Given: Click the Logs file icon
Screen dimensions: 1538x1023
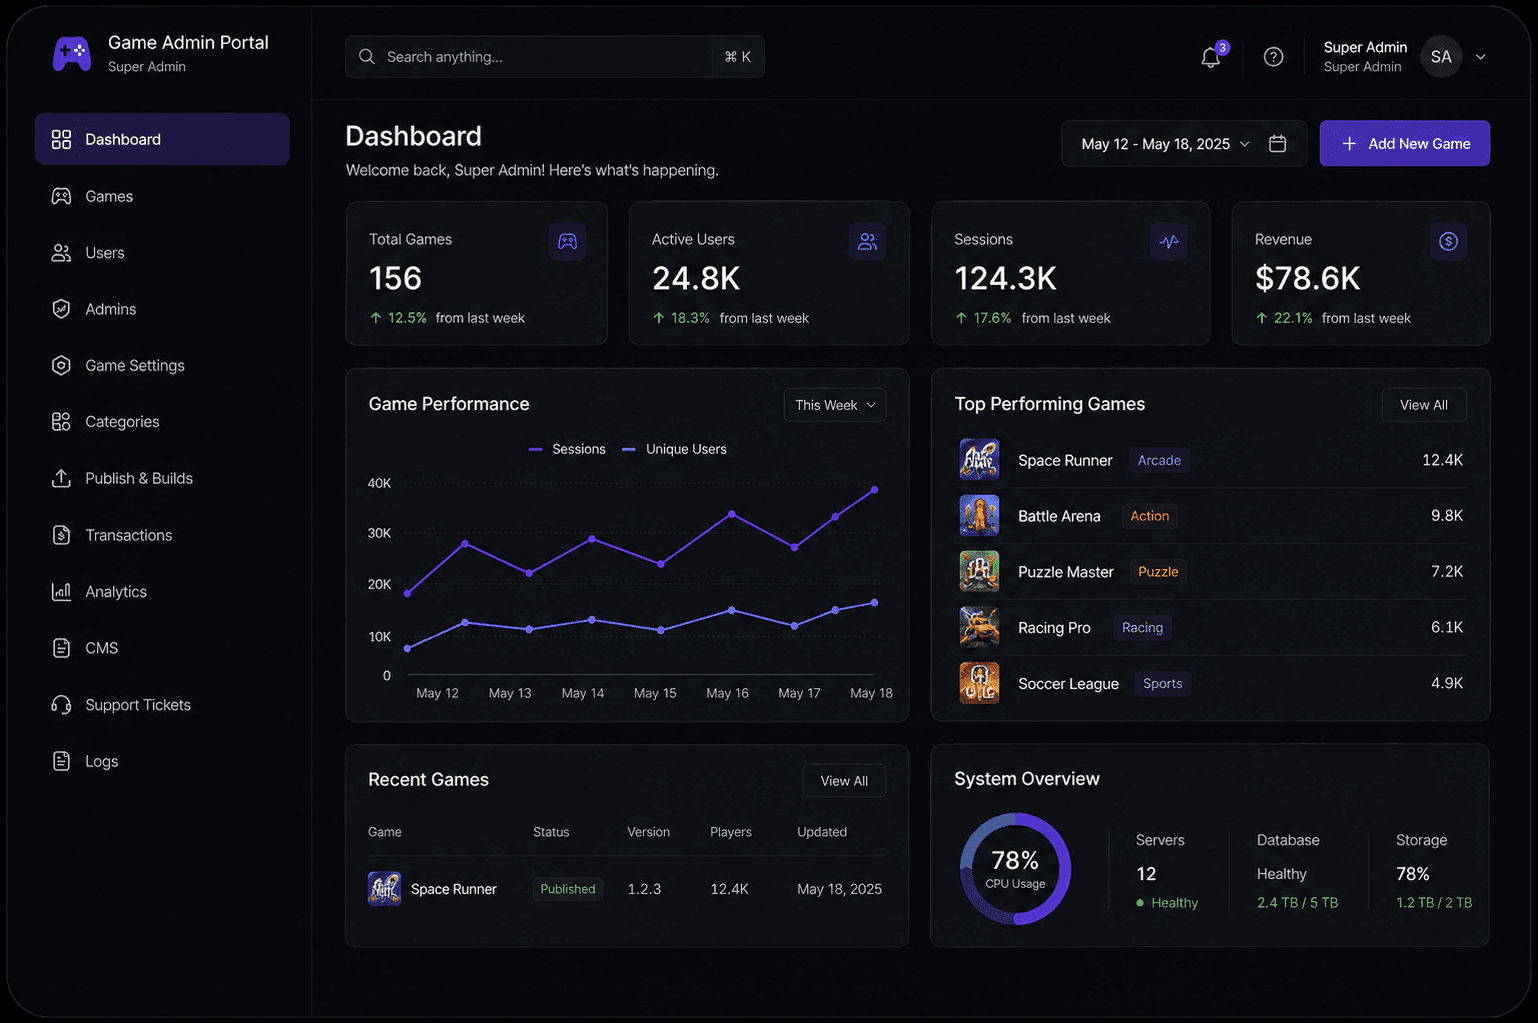Looking at the screenshot, I should (x=61, y=761).
